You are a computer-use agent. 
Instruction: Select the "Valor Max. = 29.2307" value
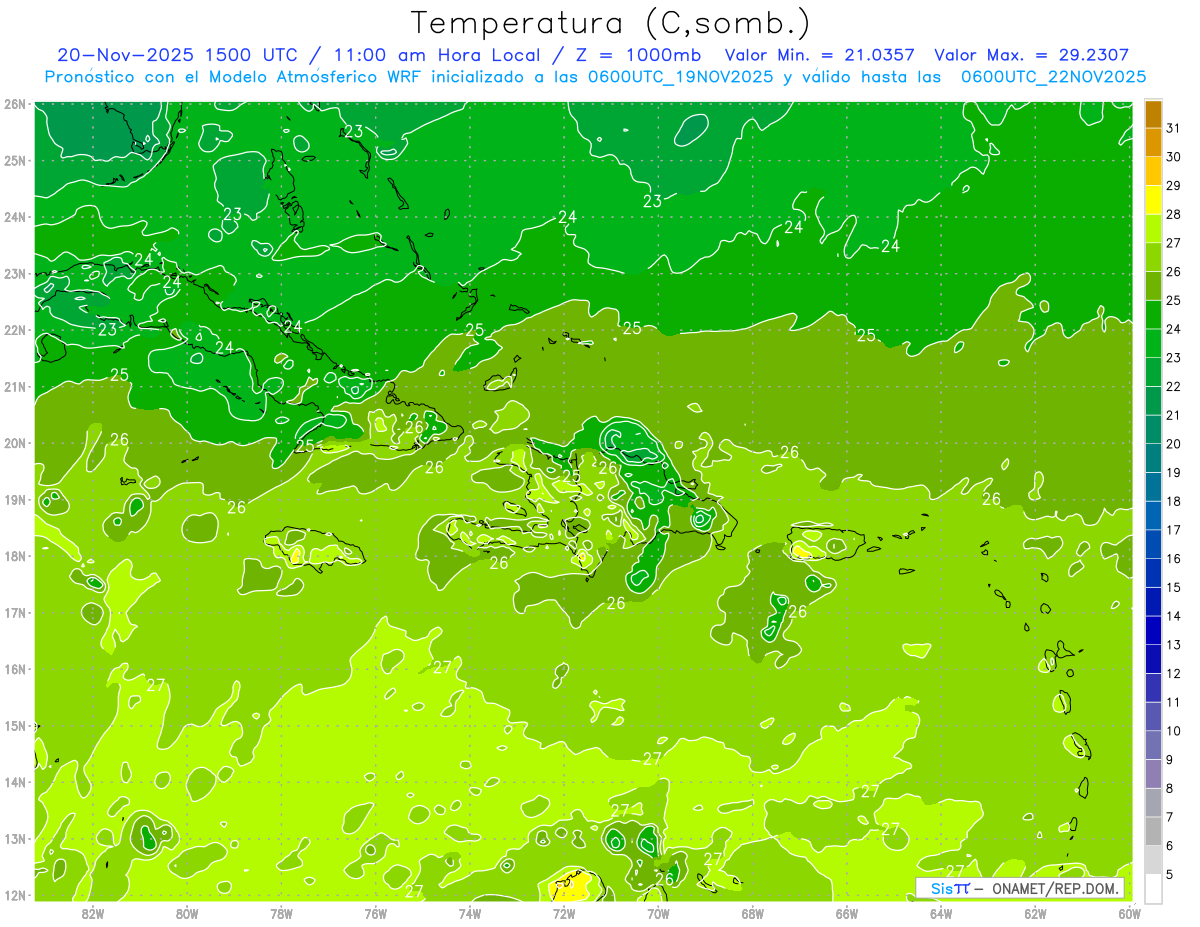pos(1031,55)
